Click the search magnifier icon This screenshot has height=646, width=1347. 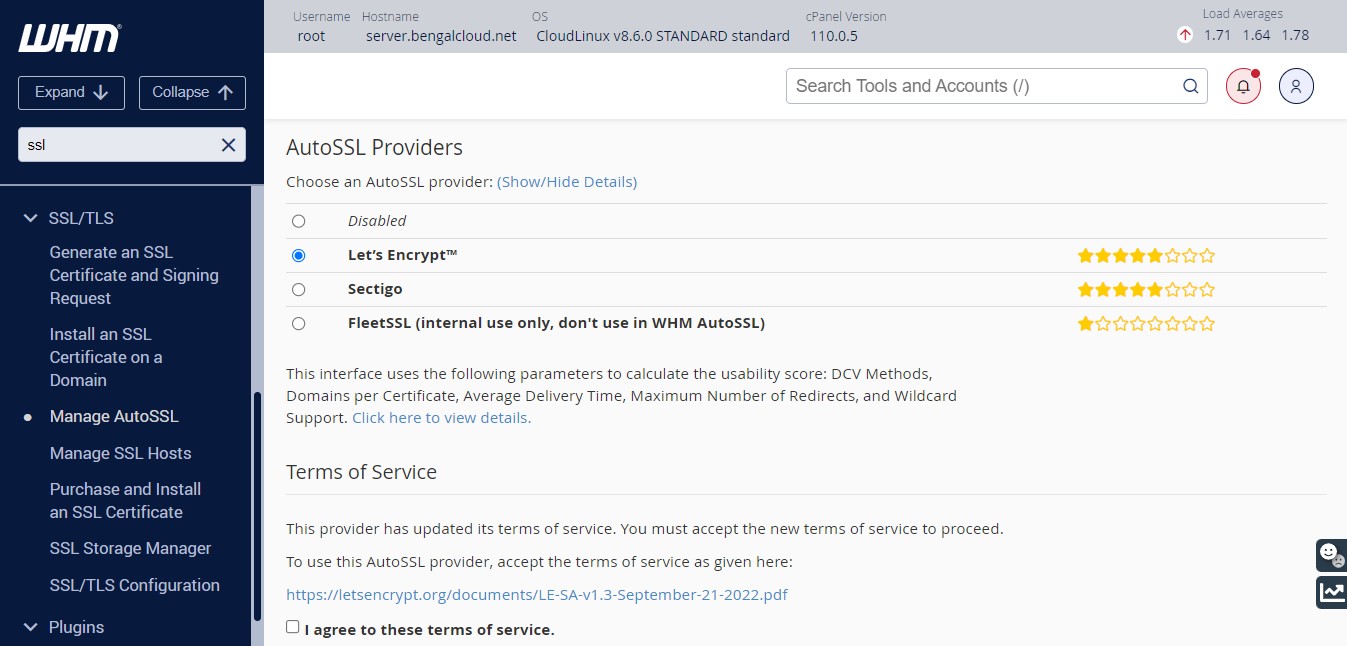[1190, 86]
